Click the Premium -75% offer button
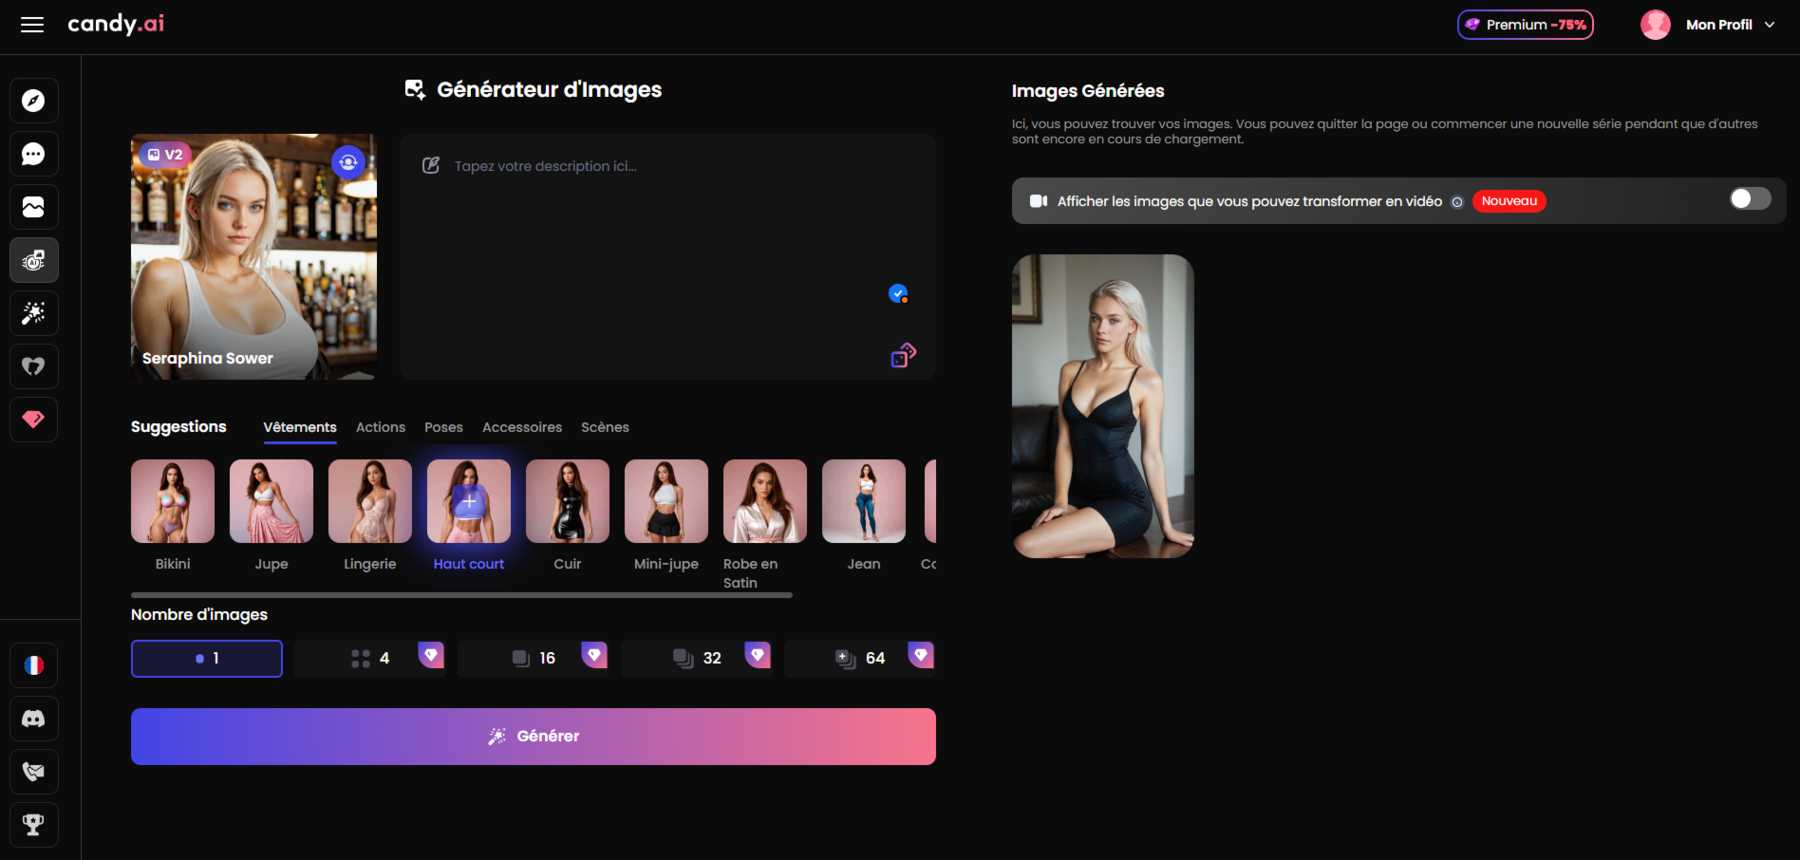This screenshot has height=860, width=1800. (1525, 25)
